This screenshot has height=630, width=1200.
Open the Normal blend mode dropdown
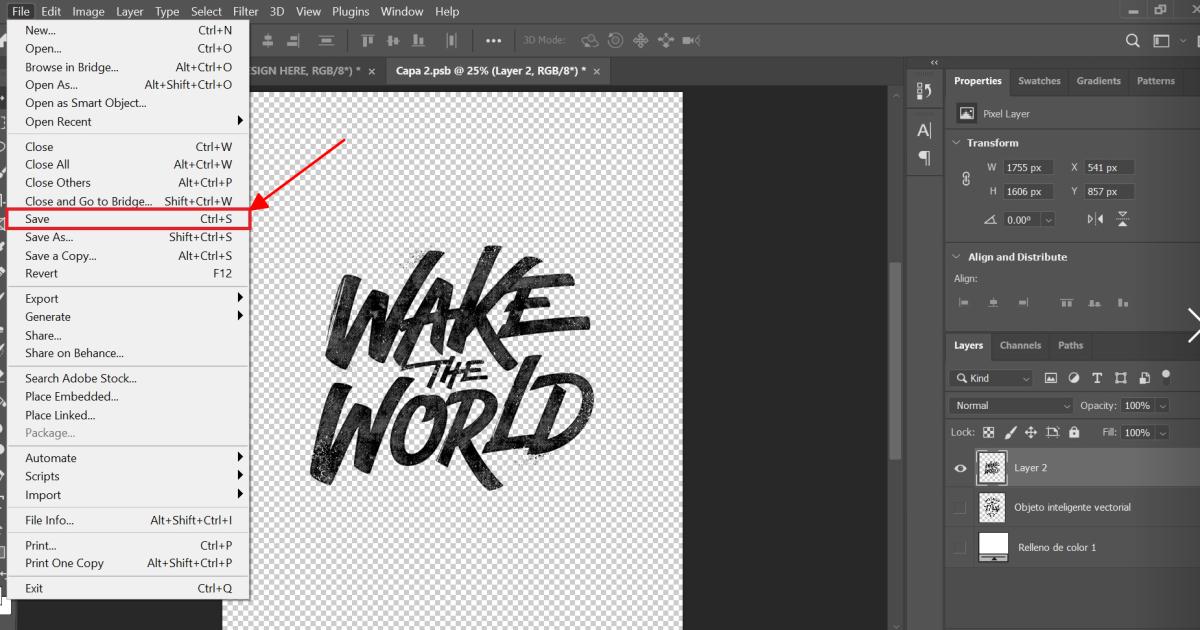[x=1012, y=406]
